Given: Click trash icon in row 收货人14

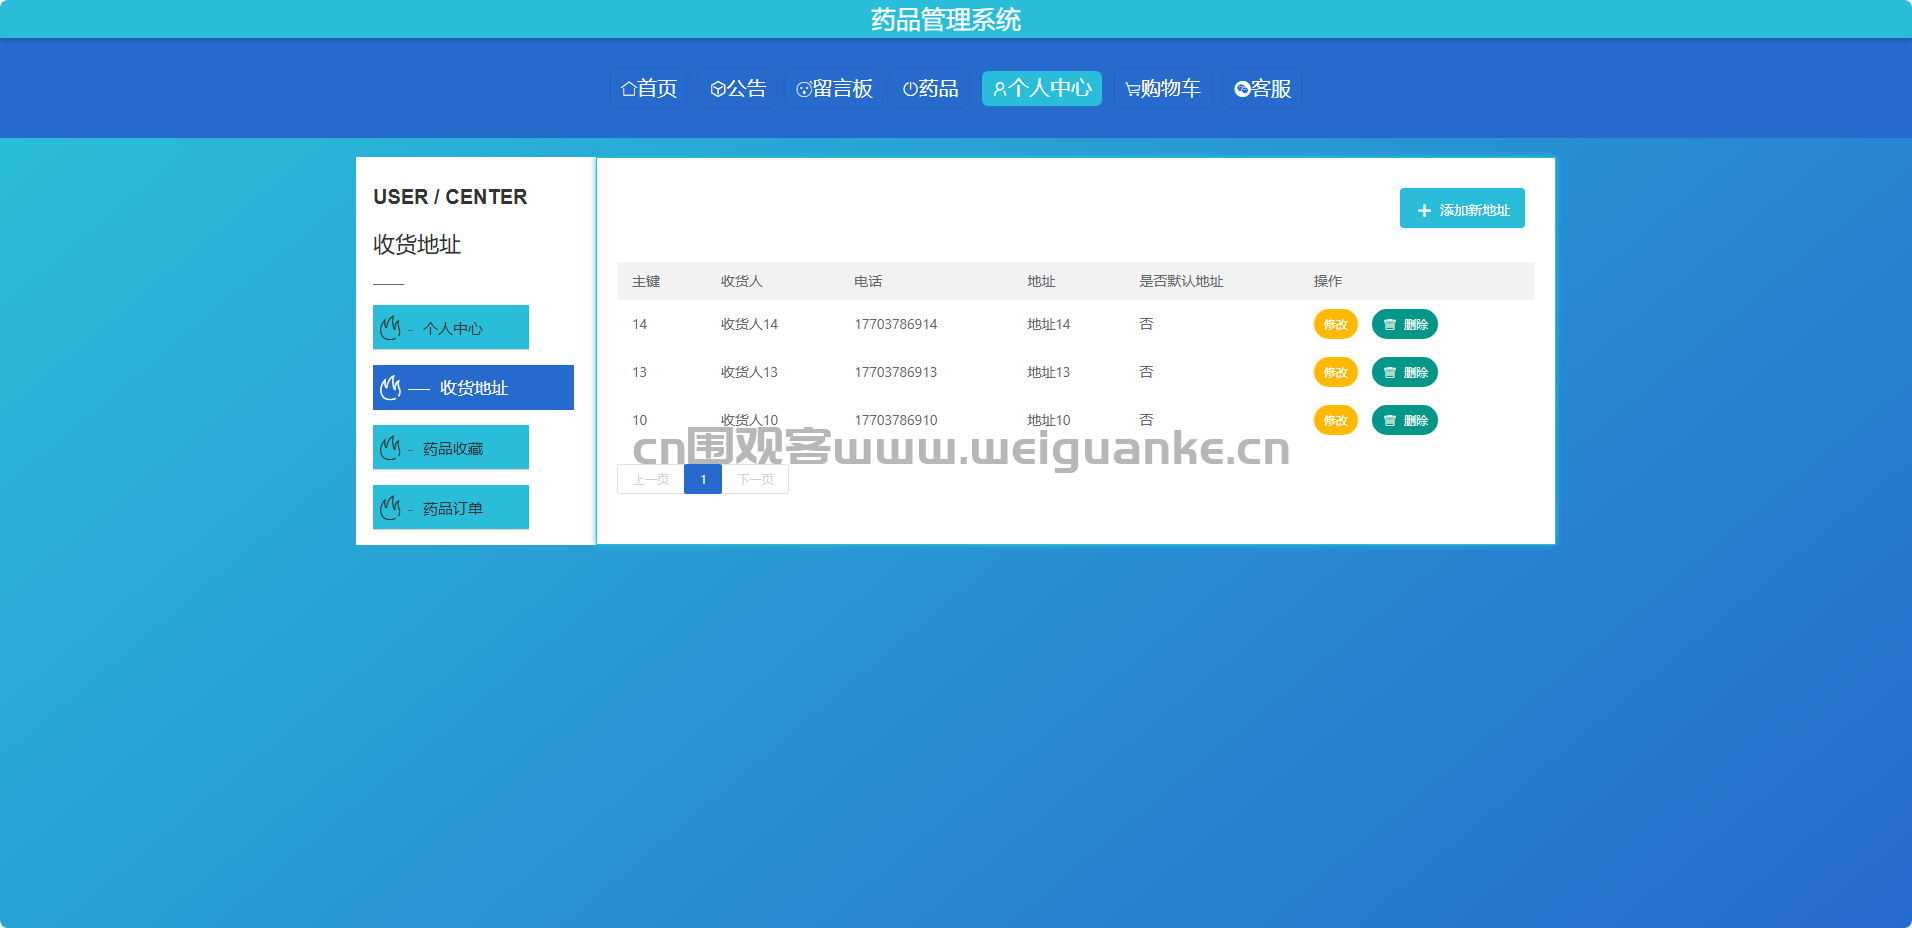Looking at the screenshot, I should coord(1390,324).
